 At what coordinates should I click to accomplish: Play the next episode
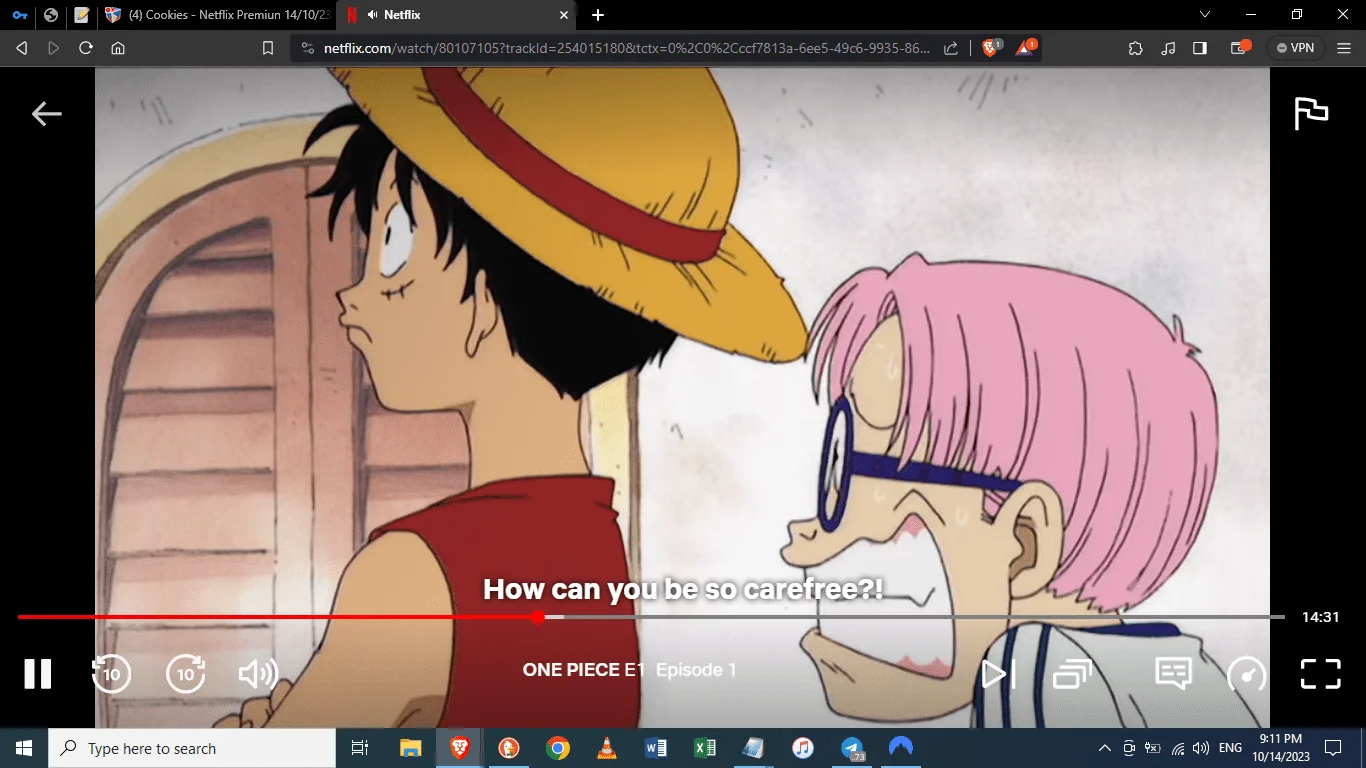pyautogui.click(x=997, y=673)
